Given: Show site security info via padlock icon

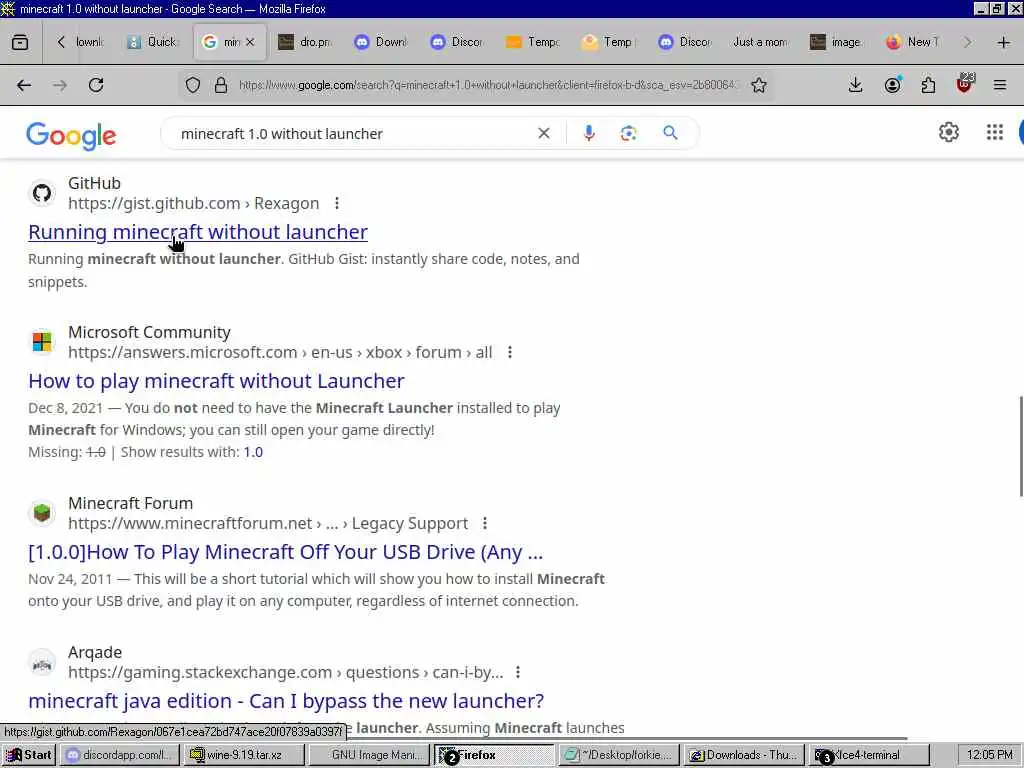Looking at the screenshot, I should (221, 85).
